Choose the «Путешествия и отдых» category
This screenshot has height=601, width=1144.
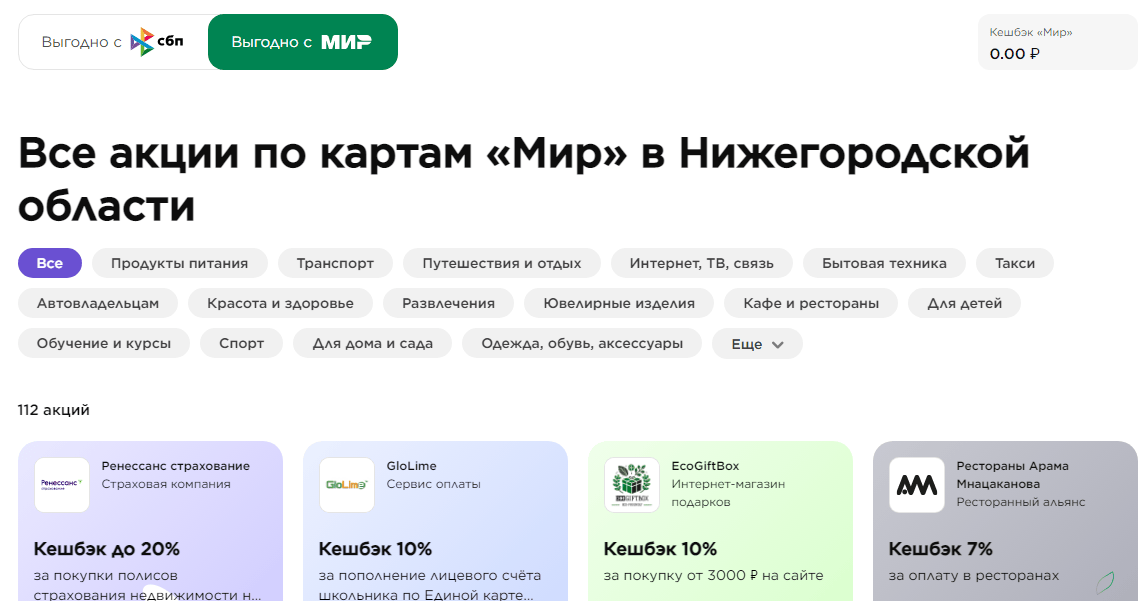click(502, 263)
